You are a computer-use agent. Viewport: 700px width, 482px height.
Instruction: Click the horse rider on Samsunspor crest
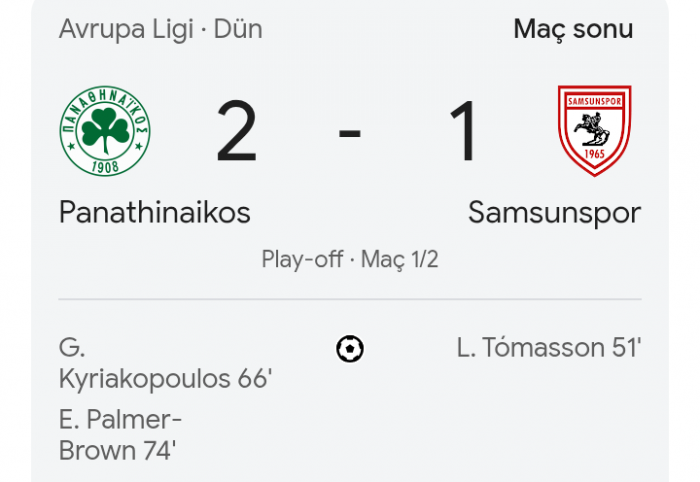pyautogui.click(x=594, y=129)
